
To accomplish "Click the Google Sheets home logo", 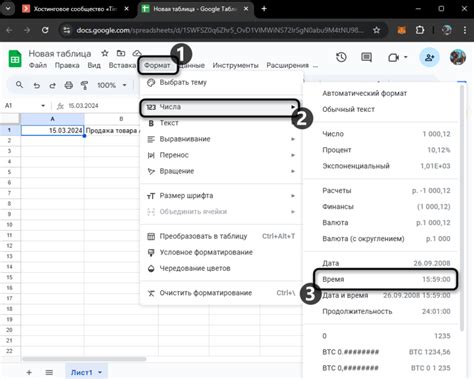I will pyautogui.click(x=15, y=59).
